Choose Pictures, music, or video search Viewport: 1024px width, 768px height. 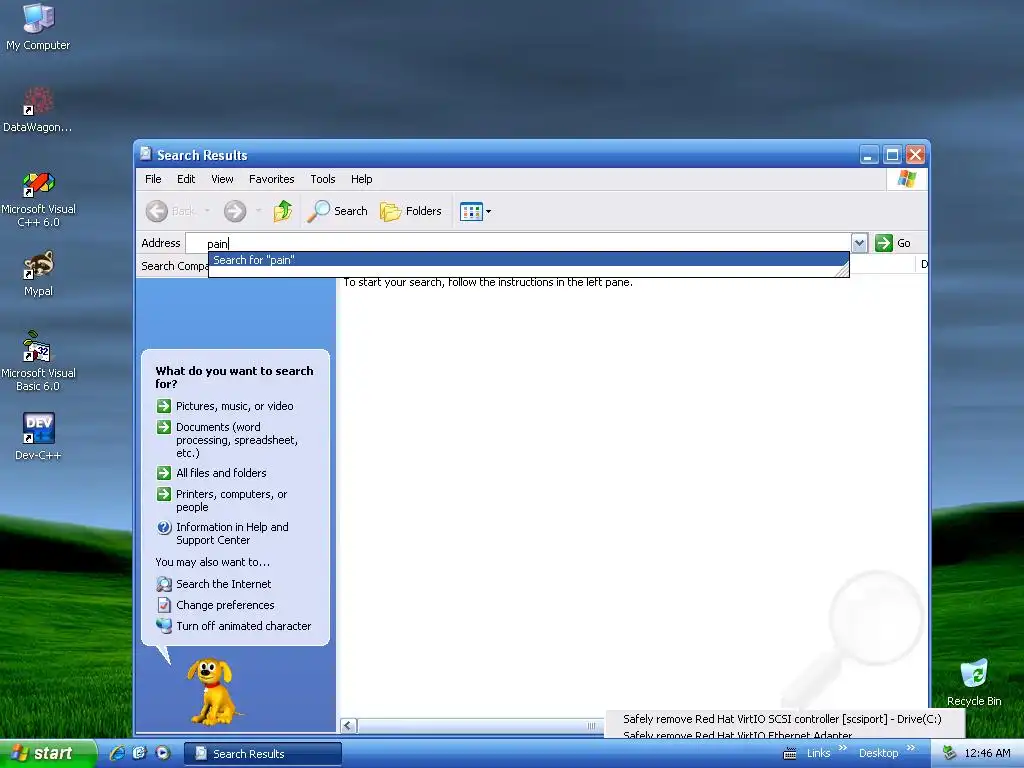point(225,406)
